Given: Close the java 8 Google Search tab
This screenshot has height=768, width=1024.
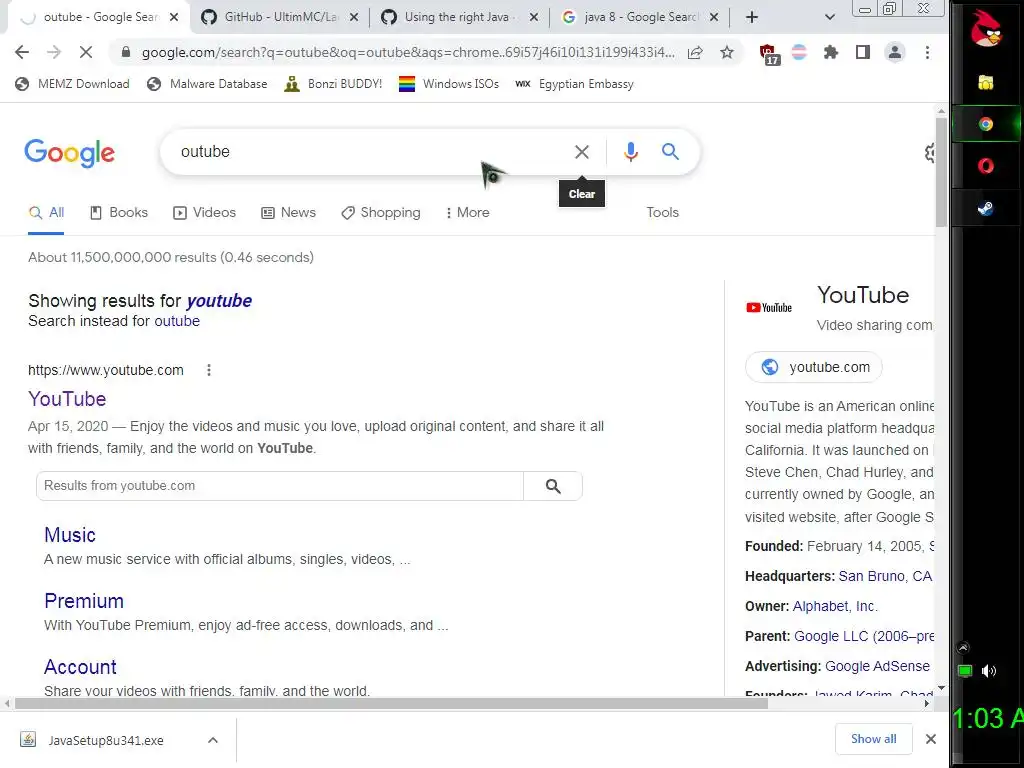Looking at the screenshot, I should [x=714, y=18].
